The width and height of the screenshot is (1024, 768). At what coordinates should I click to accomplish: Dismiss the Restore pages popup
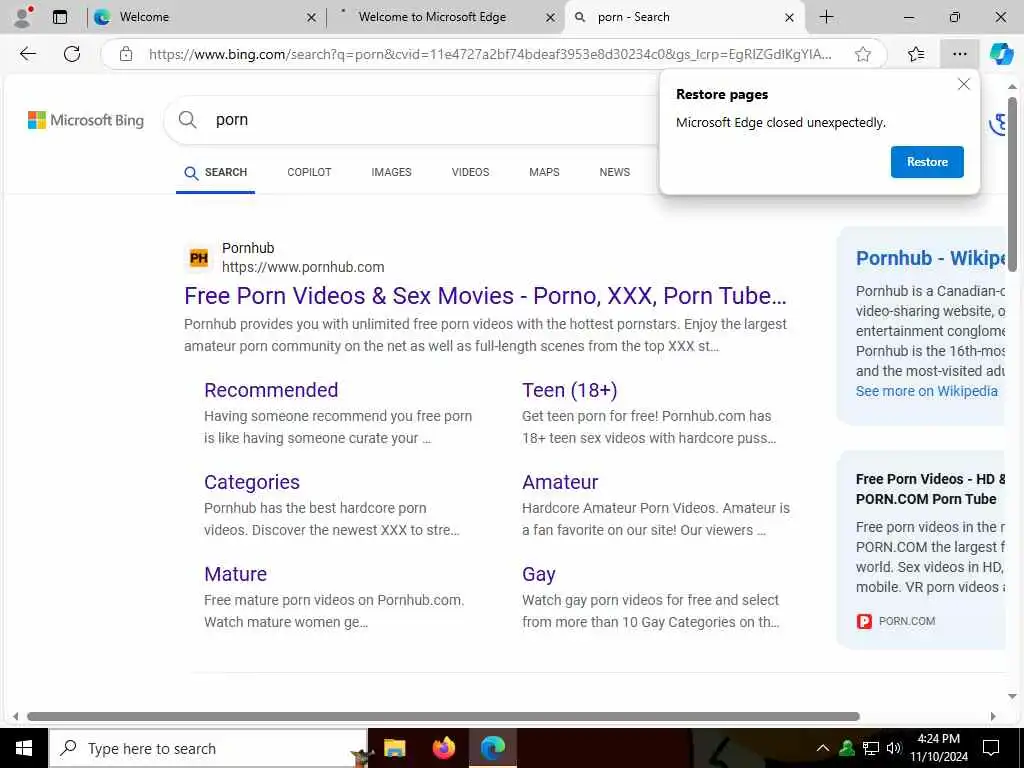tap(963, 84)
